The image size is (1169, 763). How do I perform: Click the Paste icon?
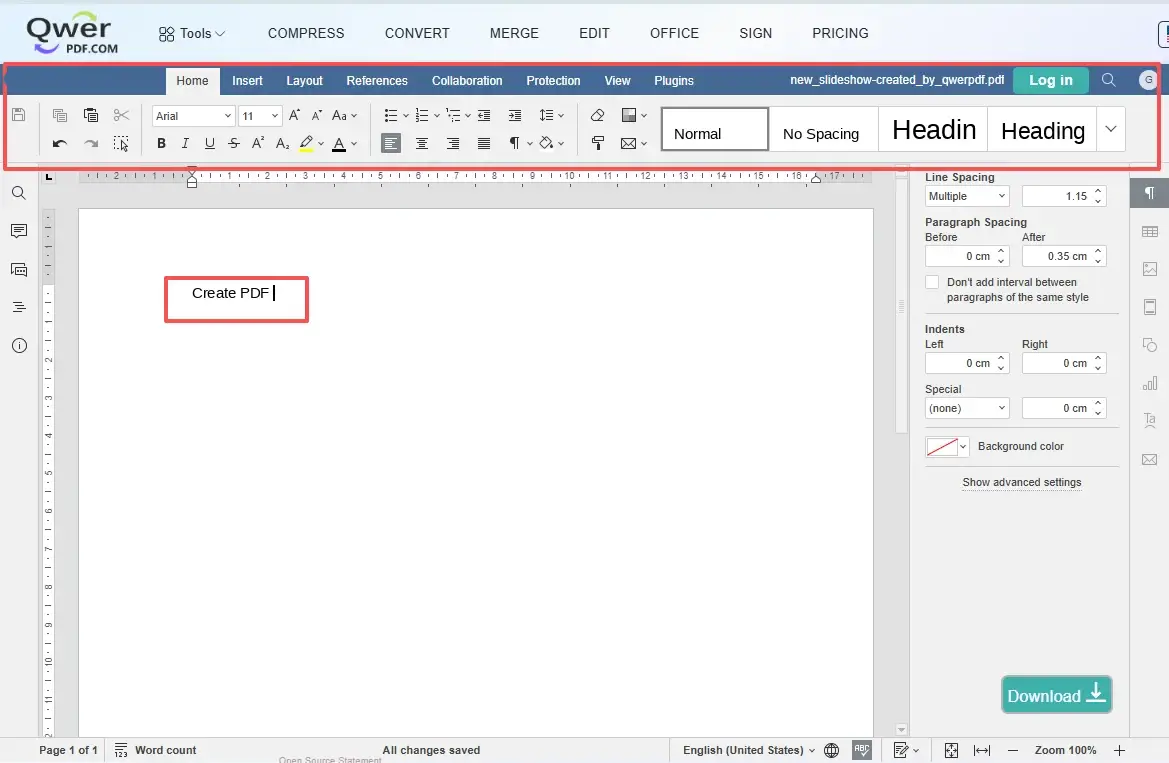pos(91,115)
